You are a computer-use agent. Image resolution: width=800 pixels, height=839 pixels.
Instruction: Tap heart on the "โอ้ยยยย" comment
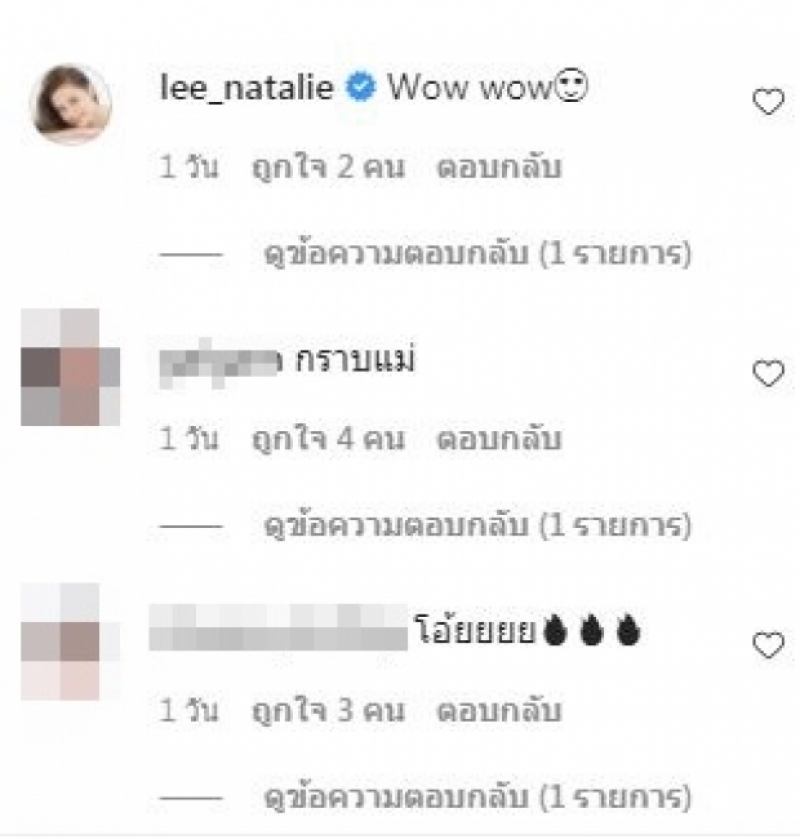click(x=768, y=645)
